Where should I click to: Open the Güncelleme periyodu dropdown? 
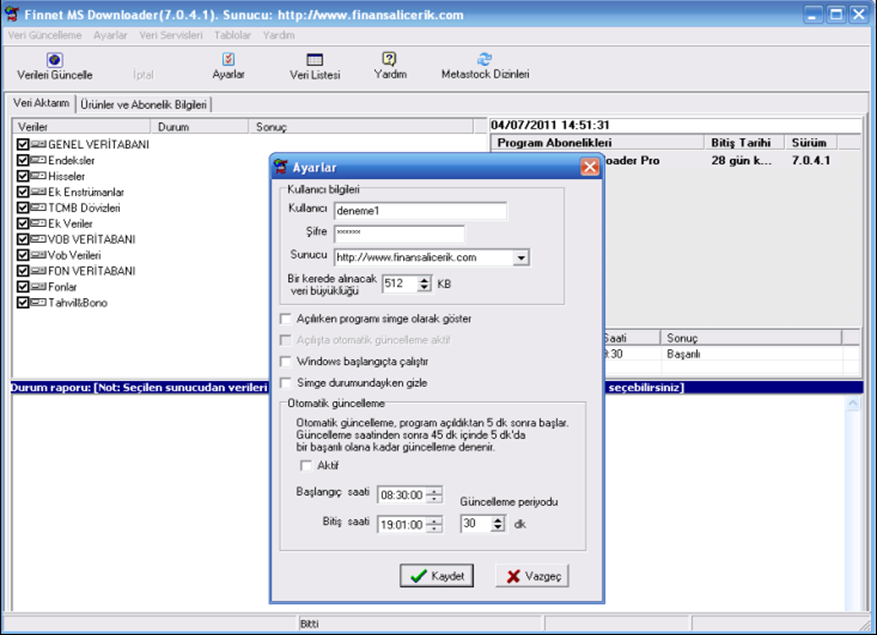coord(499,524)
